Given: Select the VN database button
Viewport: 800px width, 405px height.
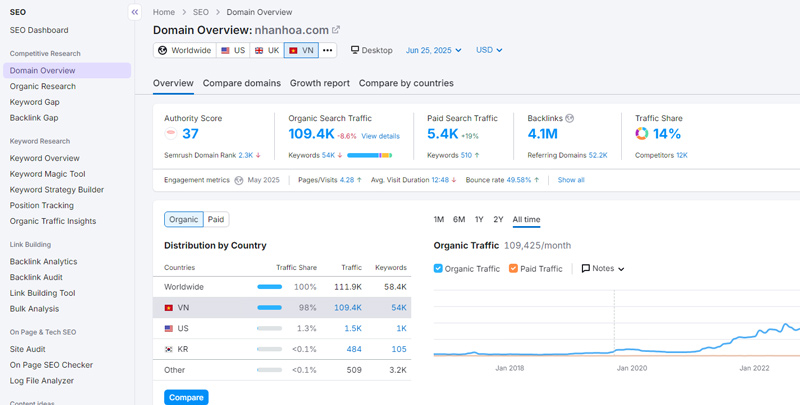Looking at the screenshot, I should tap(301, 50).
